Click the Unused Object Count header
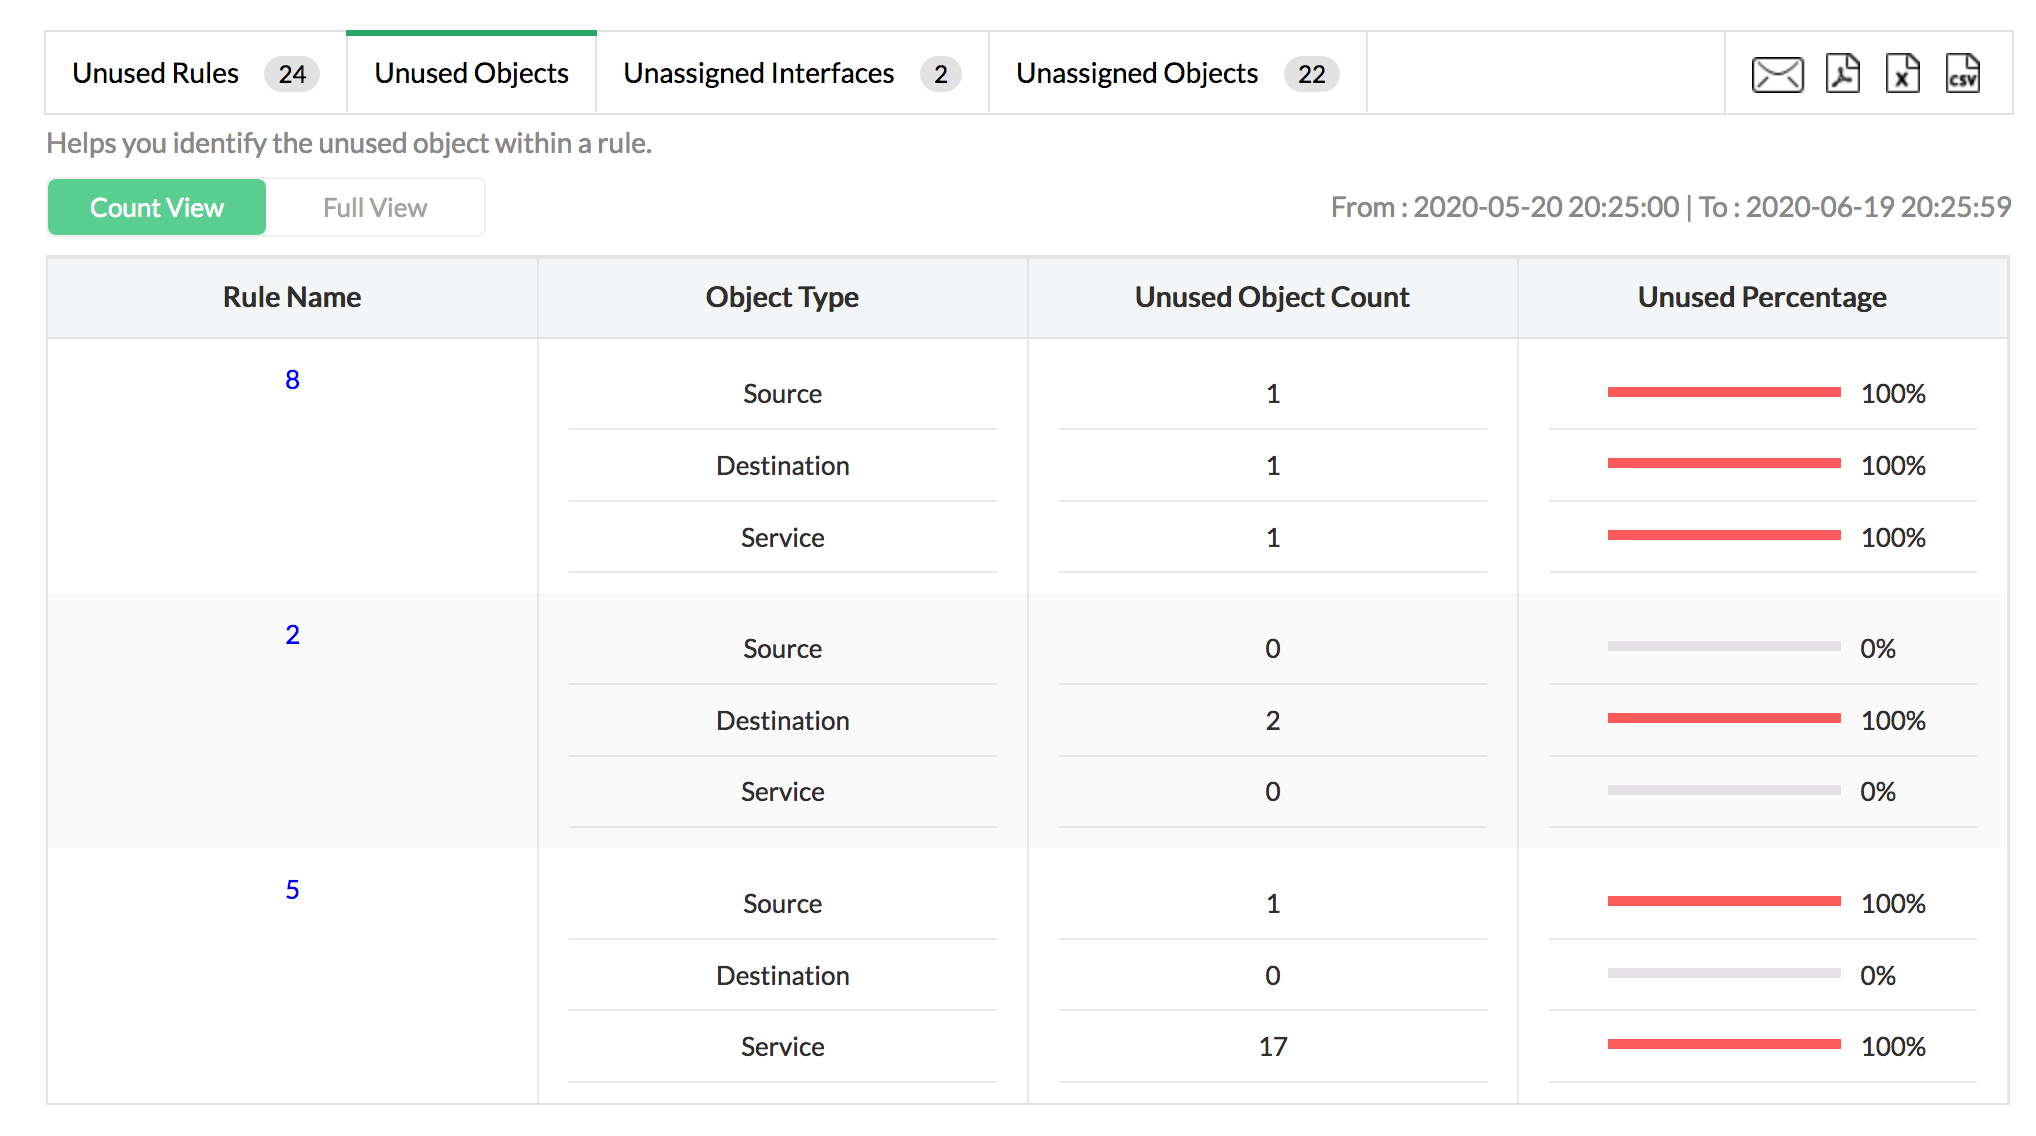Viewport: 2036px width, 1136px height. coord(1271,297)
